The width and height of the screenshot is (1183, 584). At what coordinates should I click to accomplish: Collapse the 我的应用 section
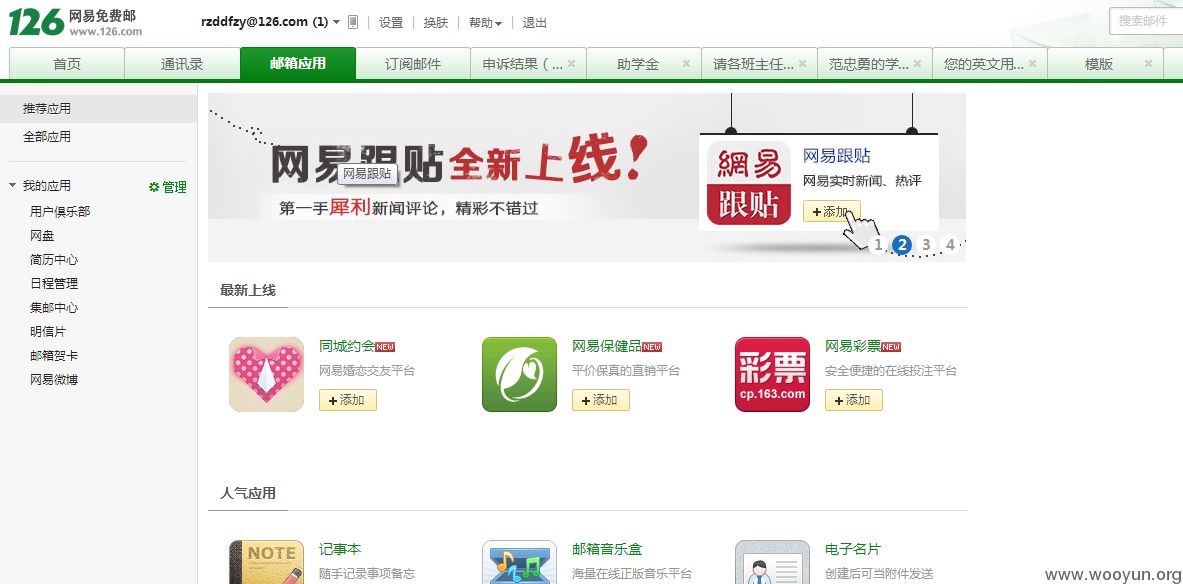point(12,185)
